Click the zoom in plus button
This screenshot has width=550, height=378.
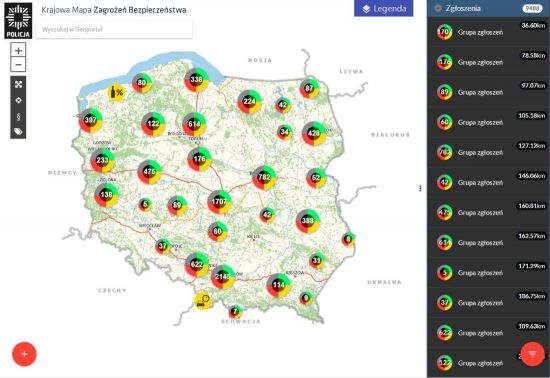(18, 50)
